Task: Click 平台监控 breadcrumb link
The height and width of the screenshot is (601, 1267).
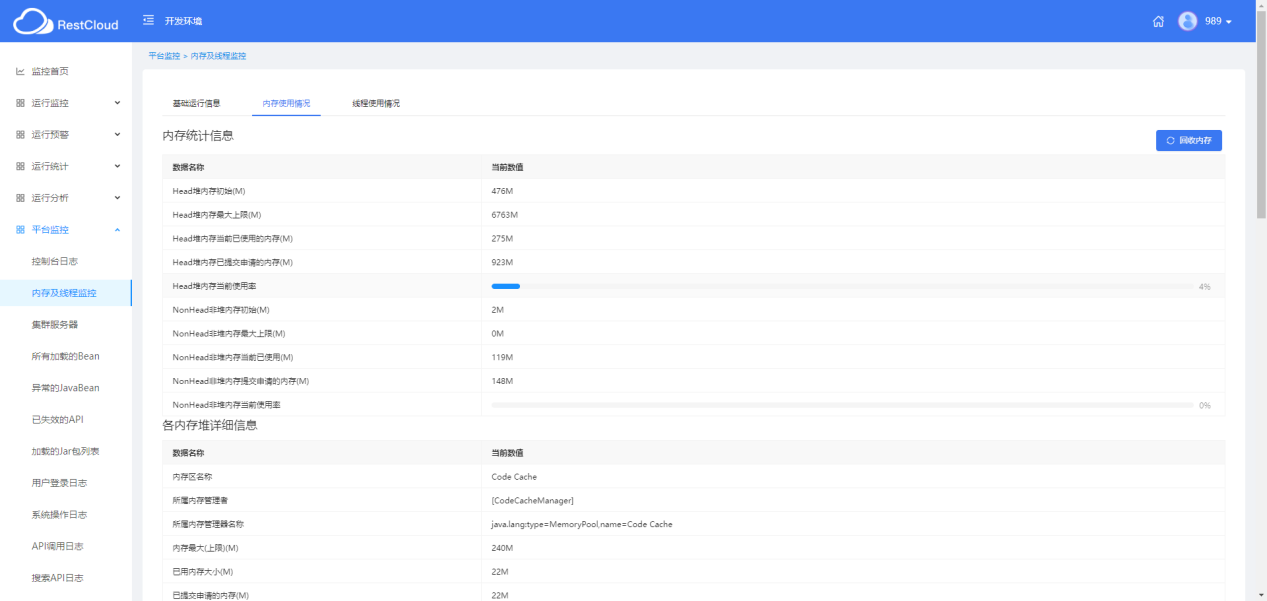Action: [164, 56]
